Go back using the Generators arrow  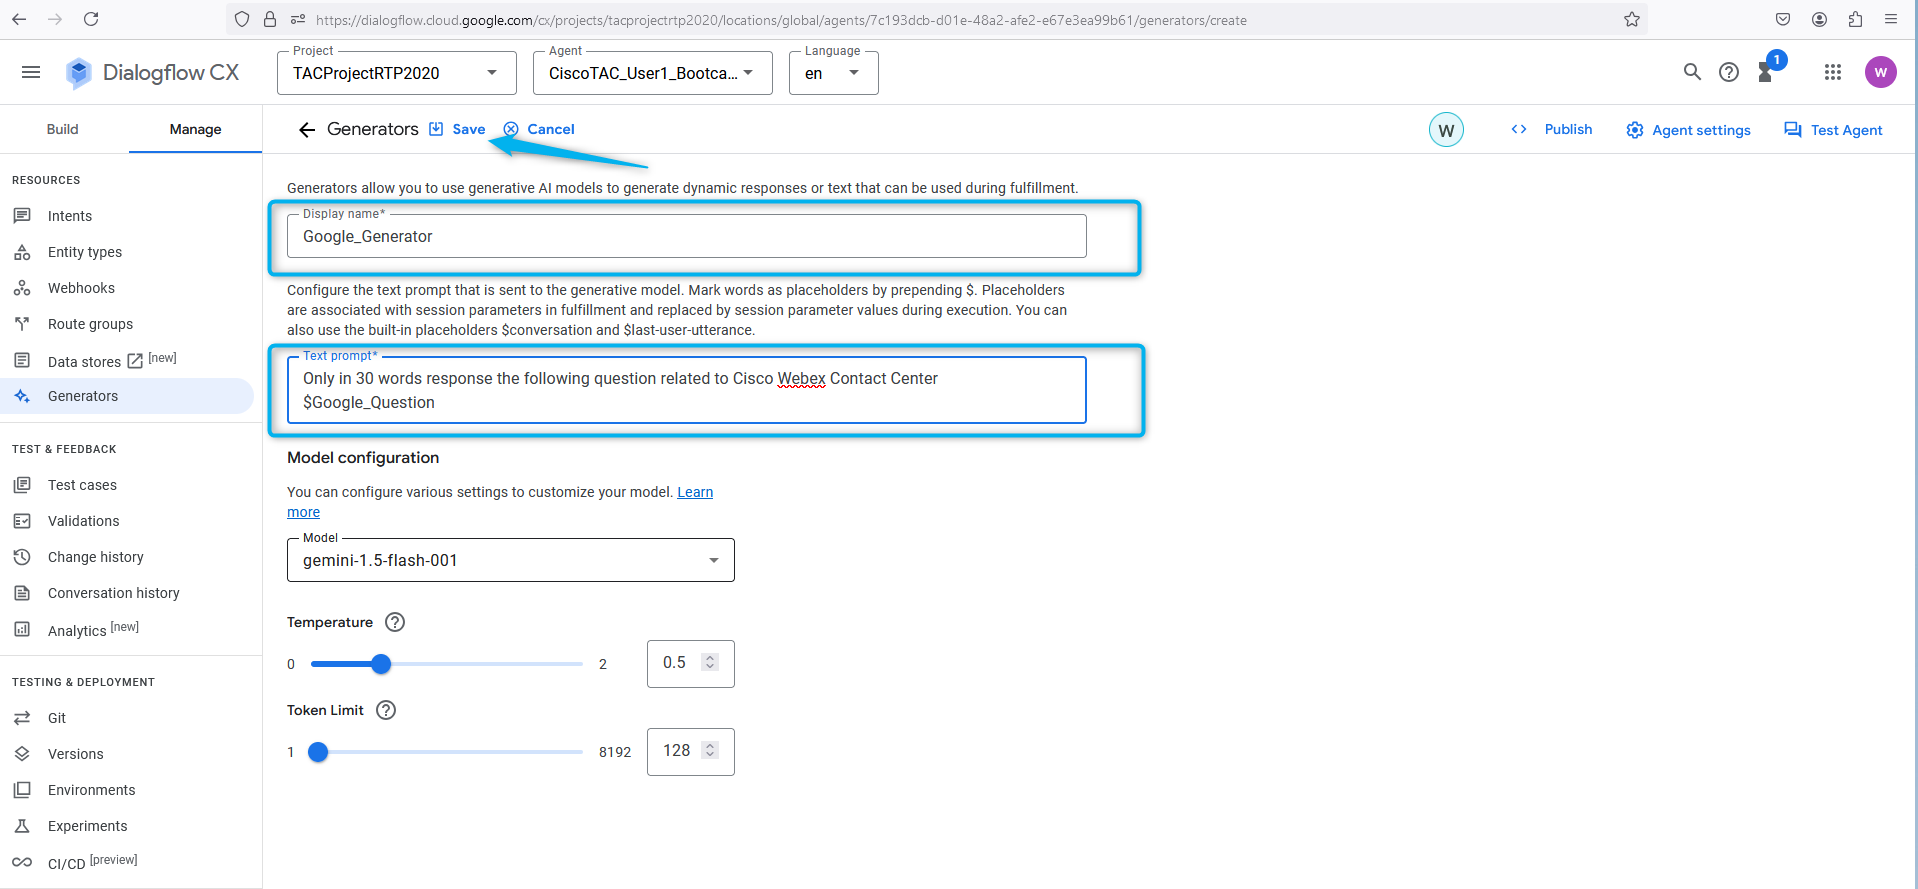click(307, 129)
